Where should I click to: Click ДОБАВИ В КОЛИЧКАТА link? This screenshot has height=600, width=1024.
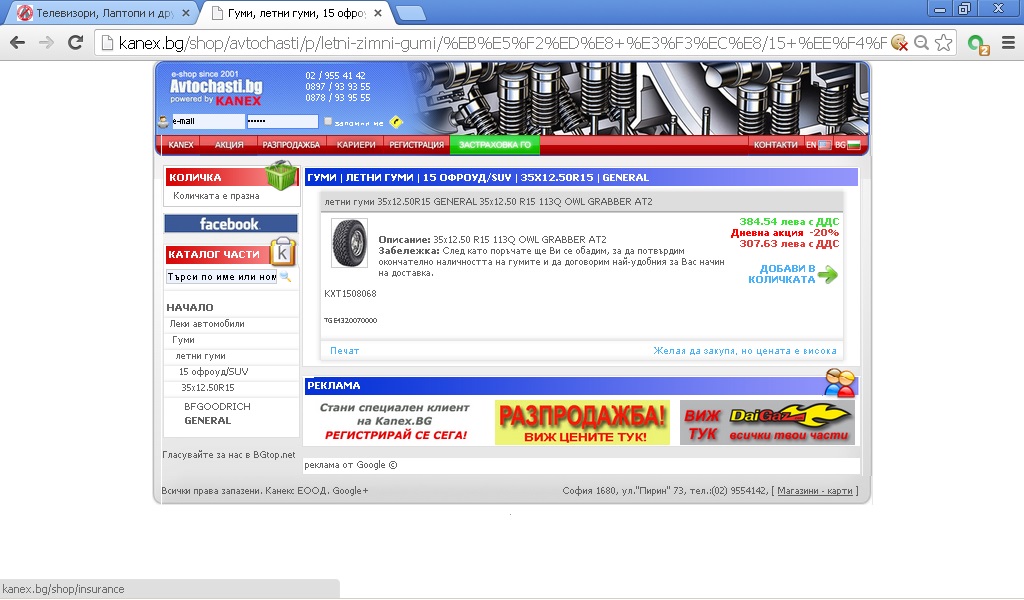pyautogui.click(x=782, y=274)
